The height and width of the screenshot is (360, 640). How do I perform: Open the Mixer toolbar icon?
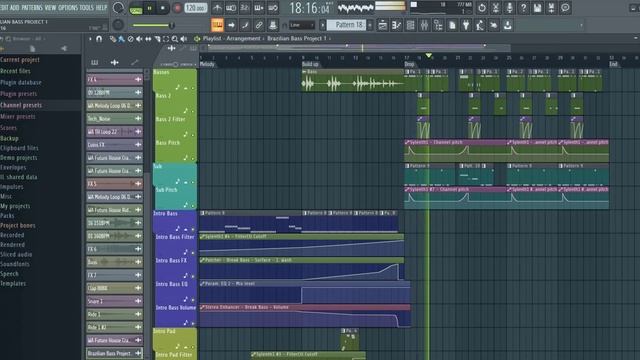pyautogui.click(x=424, y=25)
